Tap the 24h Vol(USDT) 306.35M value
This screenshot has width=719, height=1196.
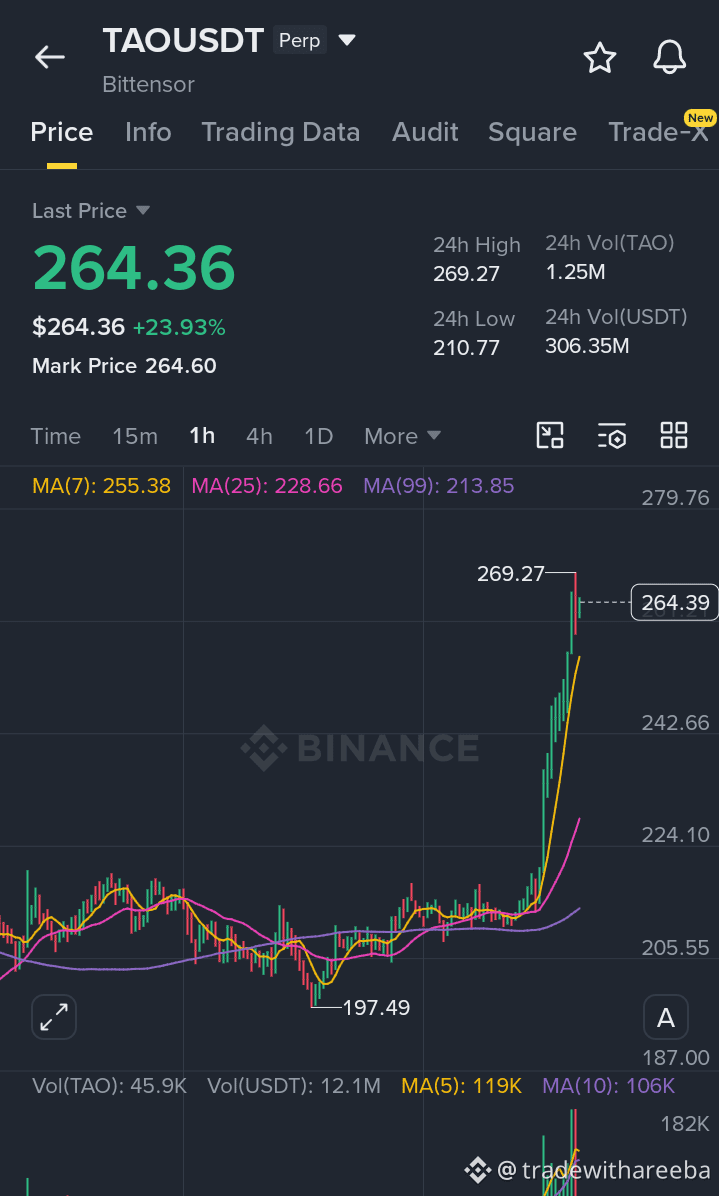[x=587, y=346]
